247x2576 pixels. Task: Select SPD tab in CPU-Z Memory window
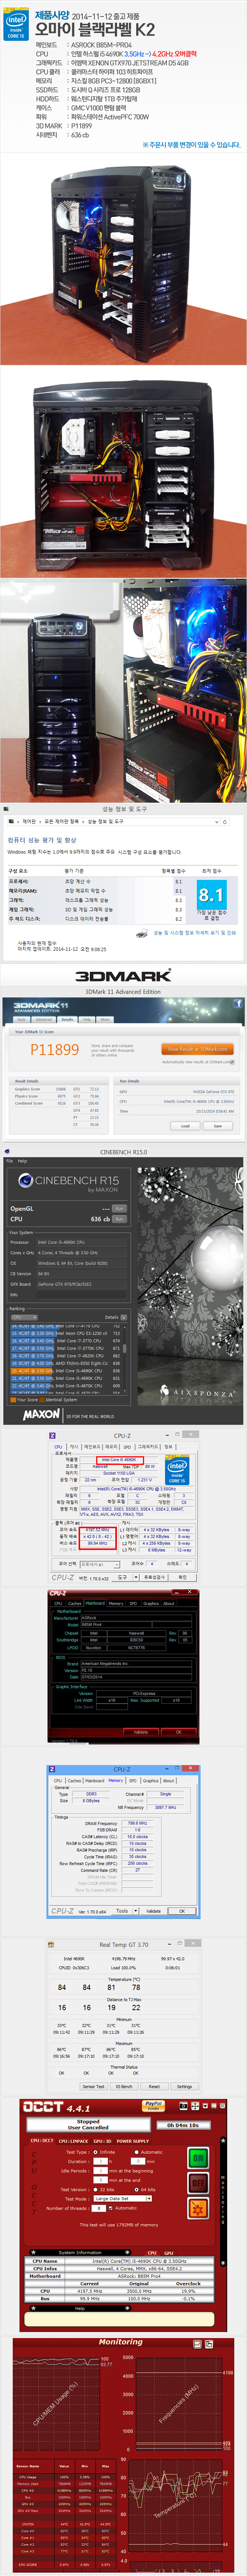(x=133, y=1780)
